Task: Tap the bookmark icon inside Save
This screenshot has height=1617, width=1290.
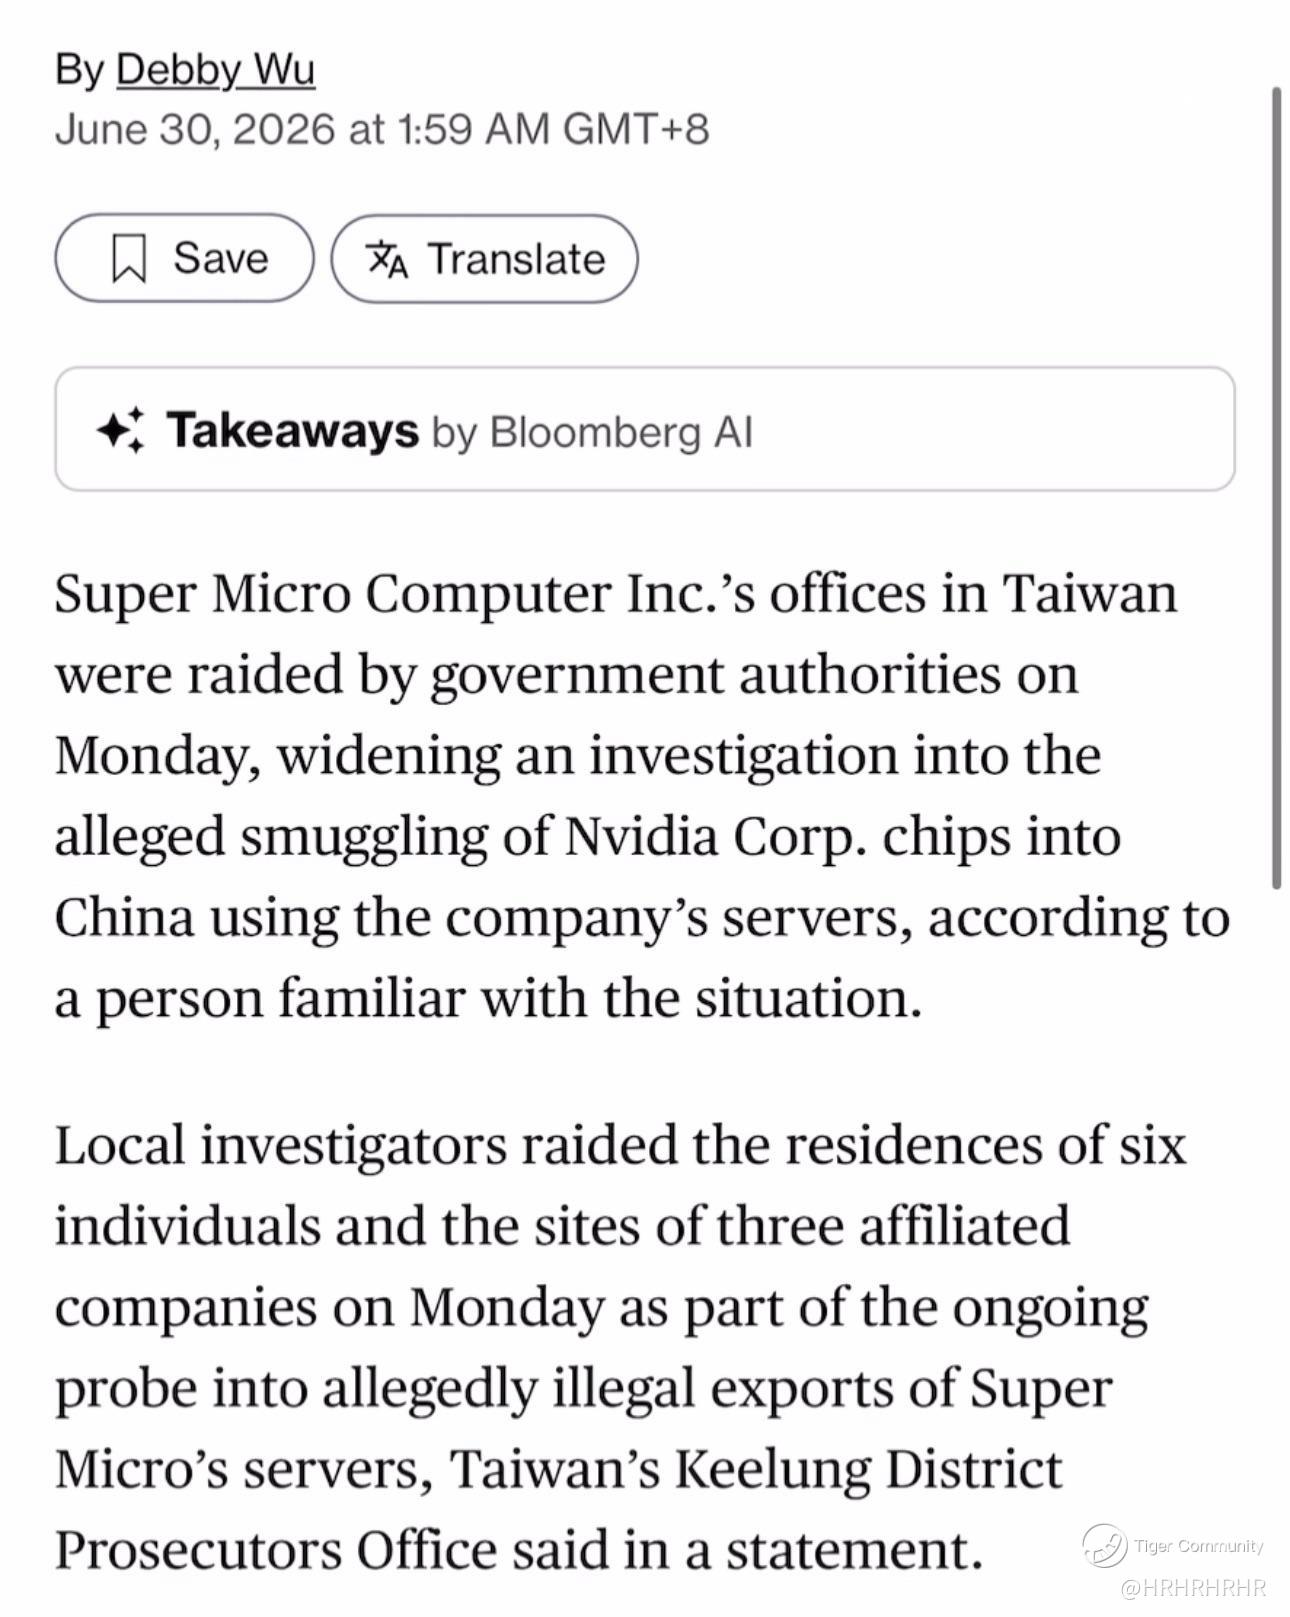Action: (130, 259)
